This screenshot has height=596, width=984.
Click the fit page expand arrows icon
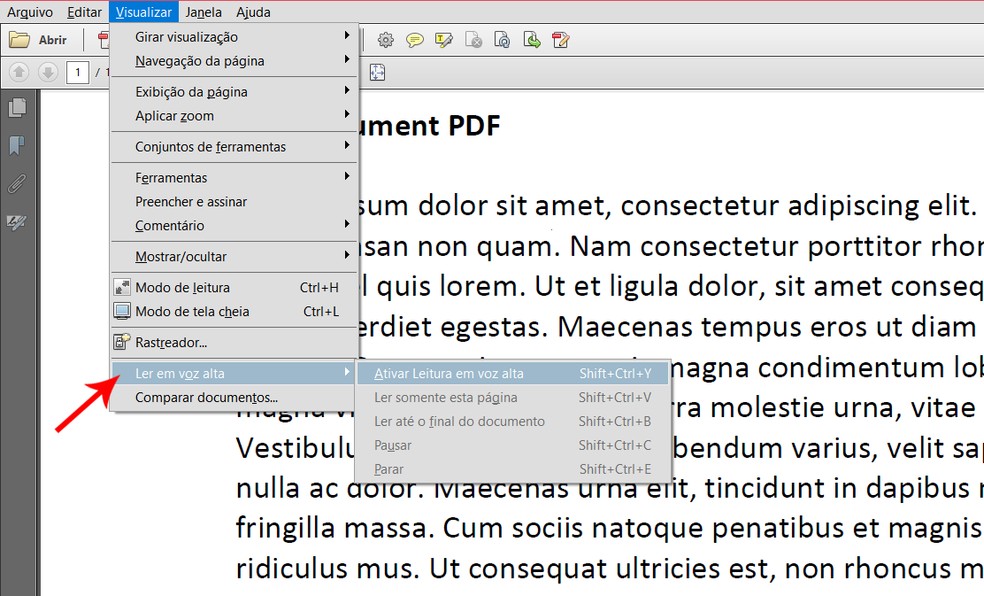(377, 72)
